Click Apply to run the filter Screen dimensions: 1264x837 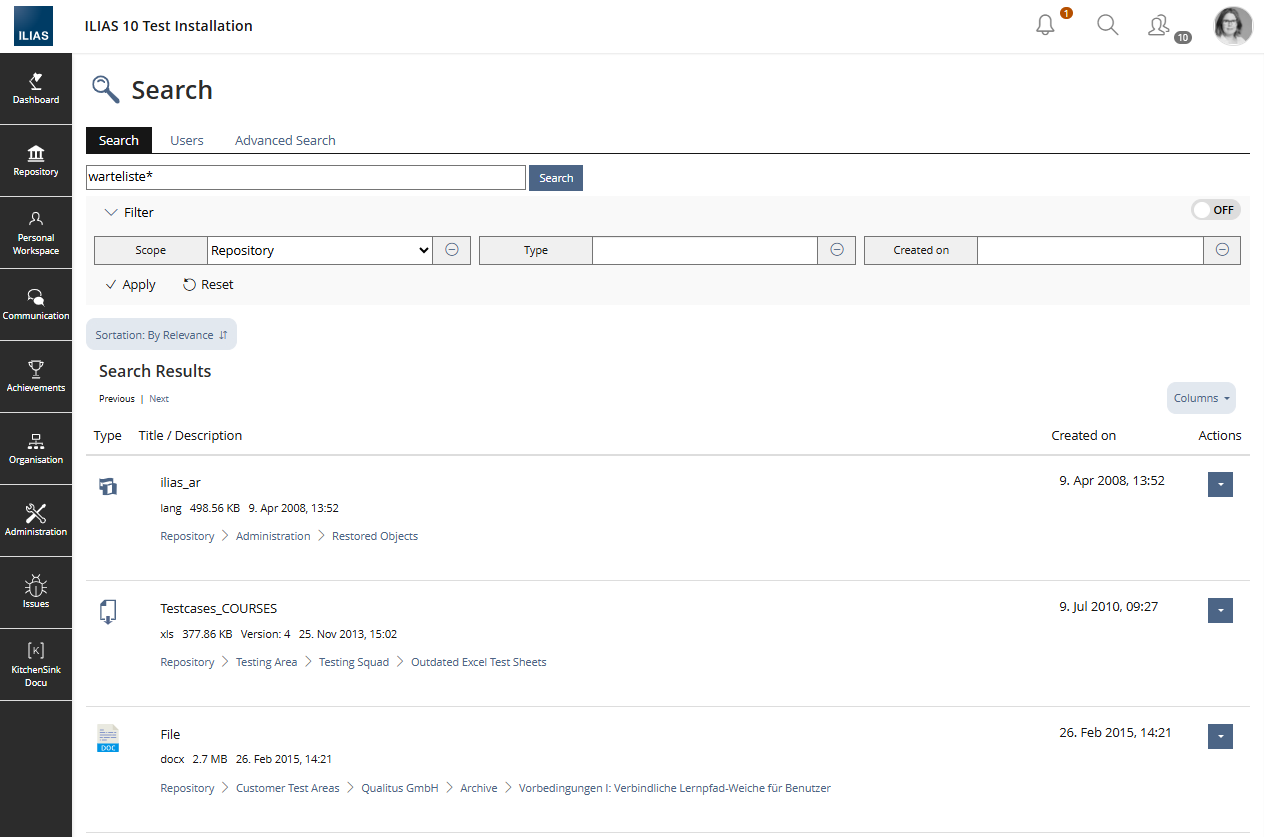pos(129,284)
